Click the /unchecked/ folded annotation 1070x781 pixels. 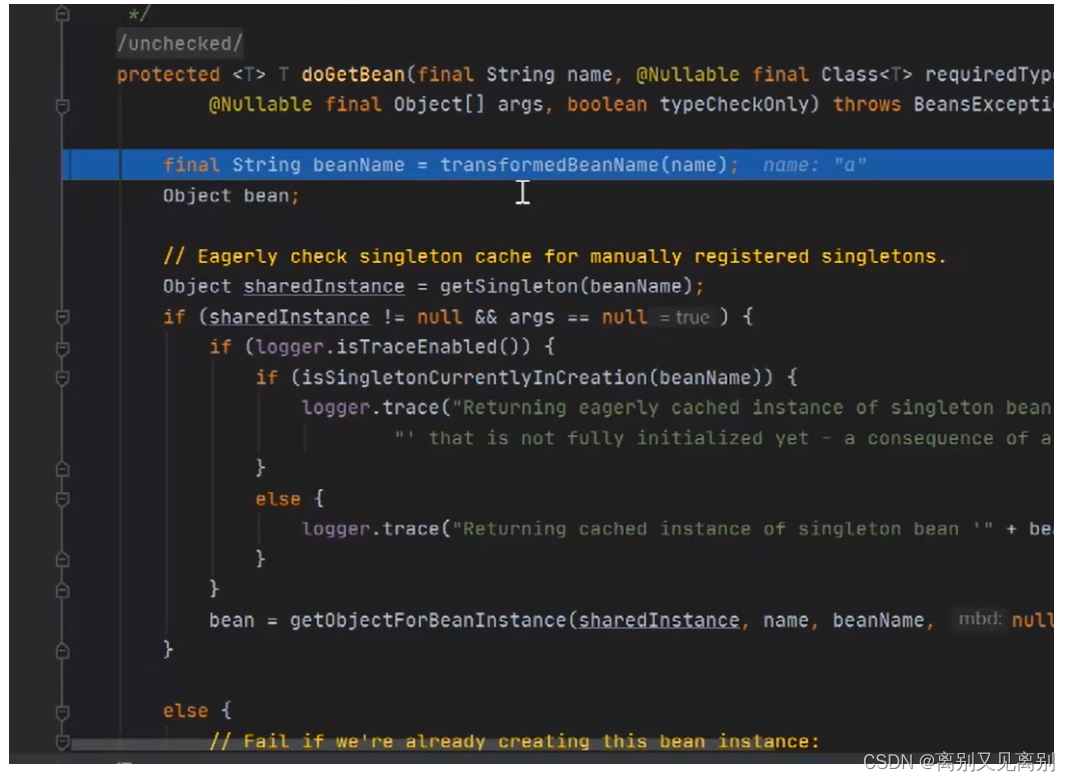click(x=179, y=43)
